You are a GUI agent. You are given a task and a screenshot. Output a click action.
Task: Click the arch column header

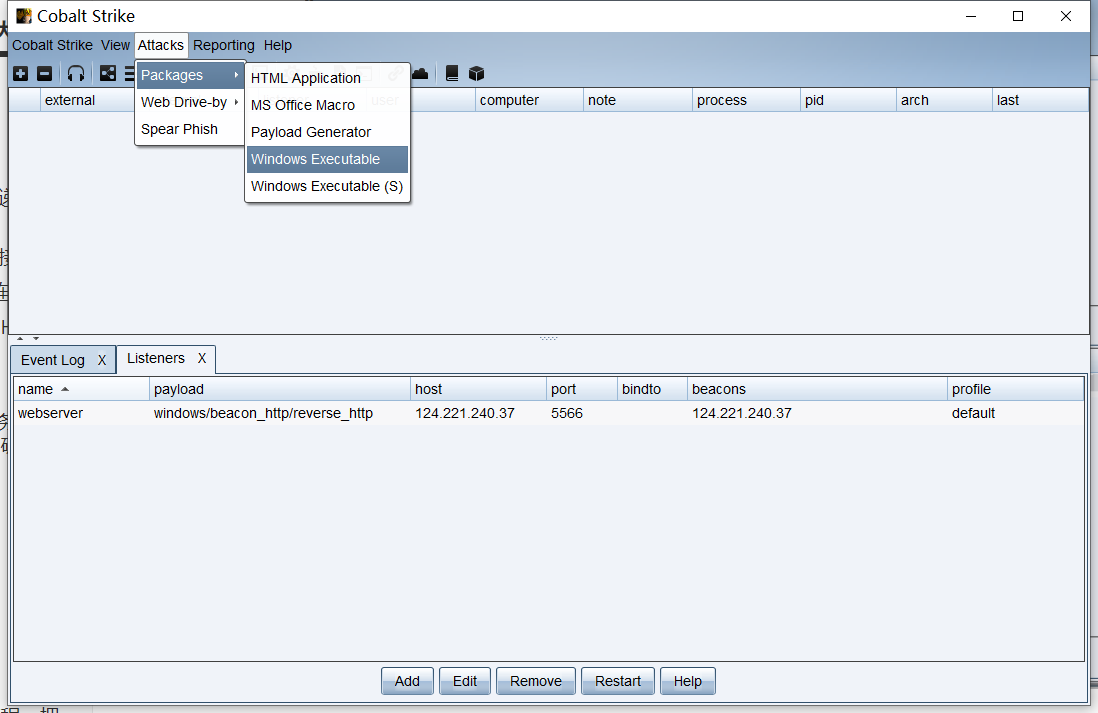[x=944, y=100]
